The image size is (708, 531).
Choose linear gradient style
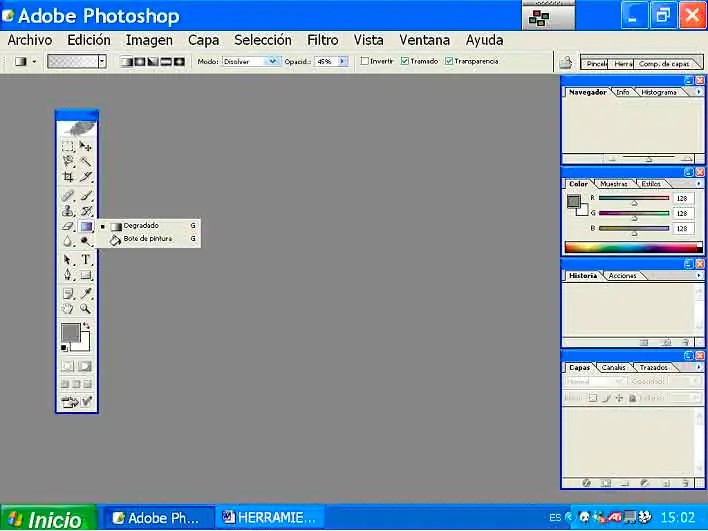127,61
